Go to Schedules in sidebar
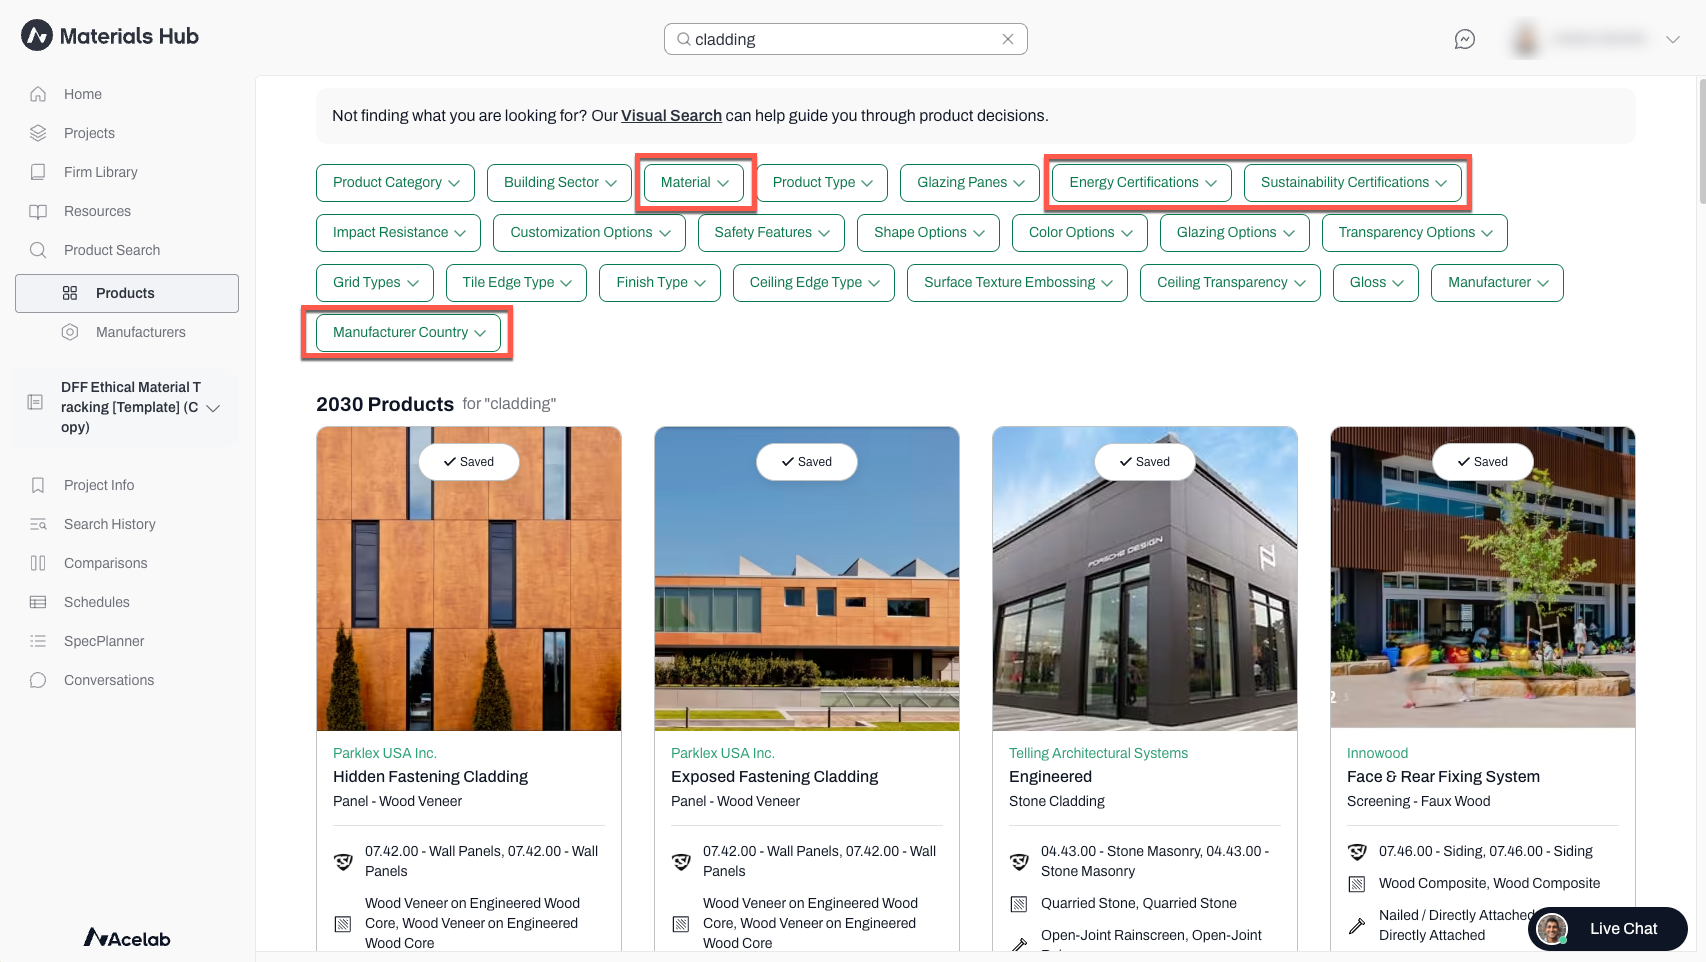This screenshot has width=1706, height=962. (x=96, y=602)
